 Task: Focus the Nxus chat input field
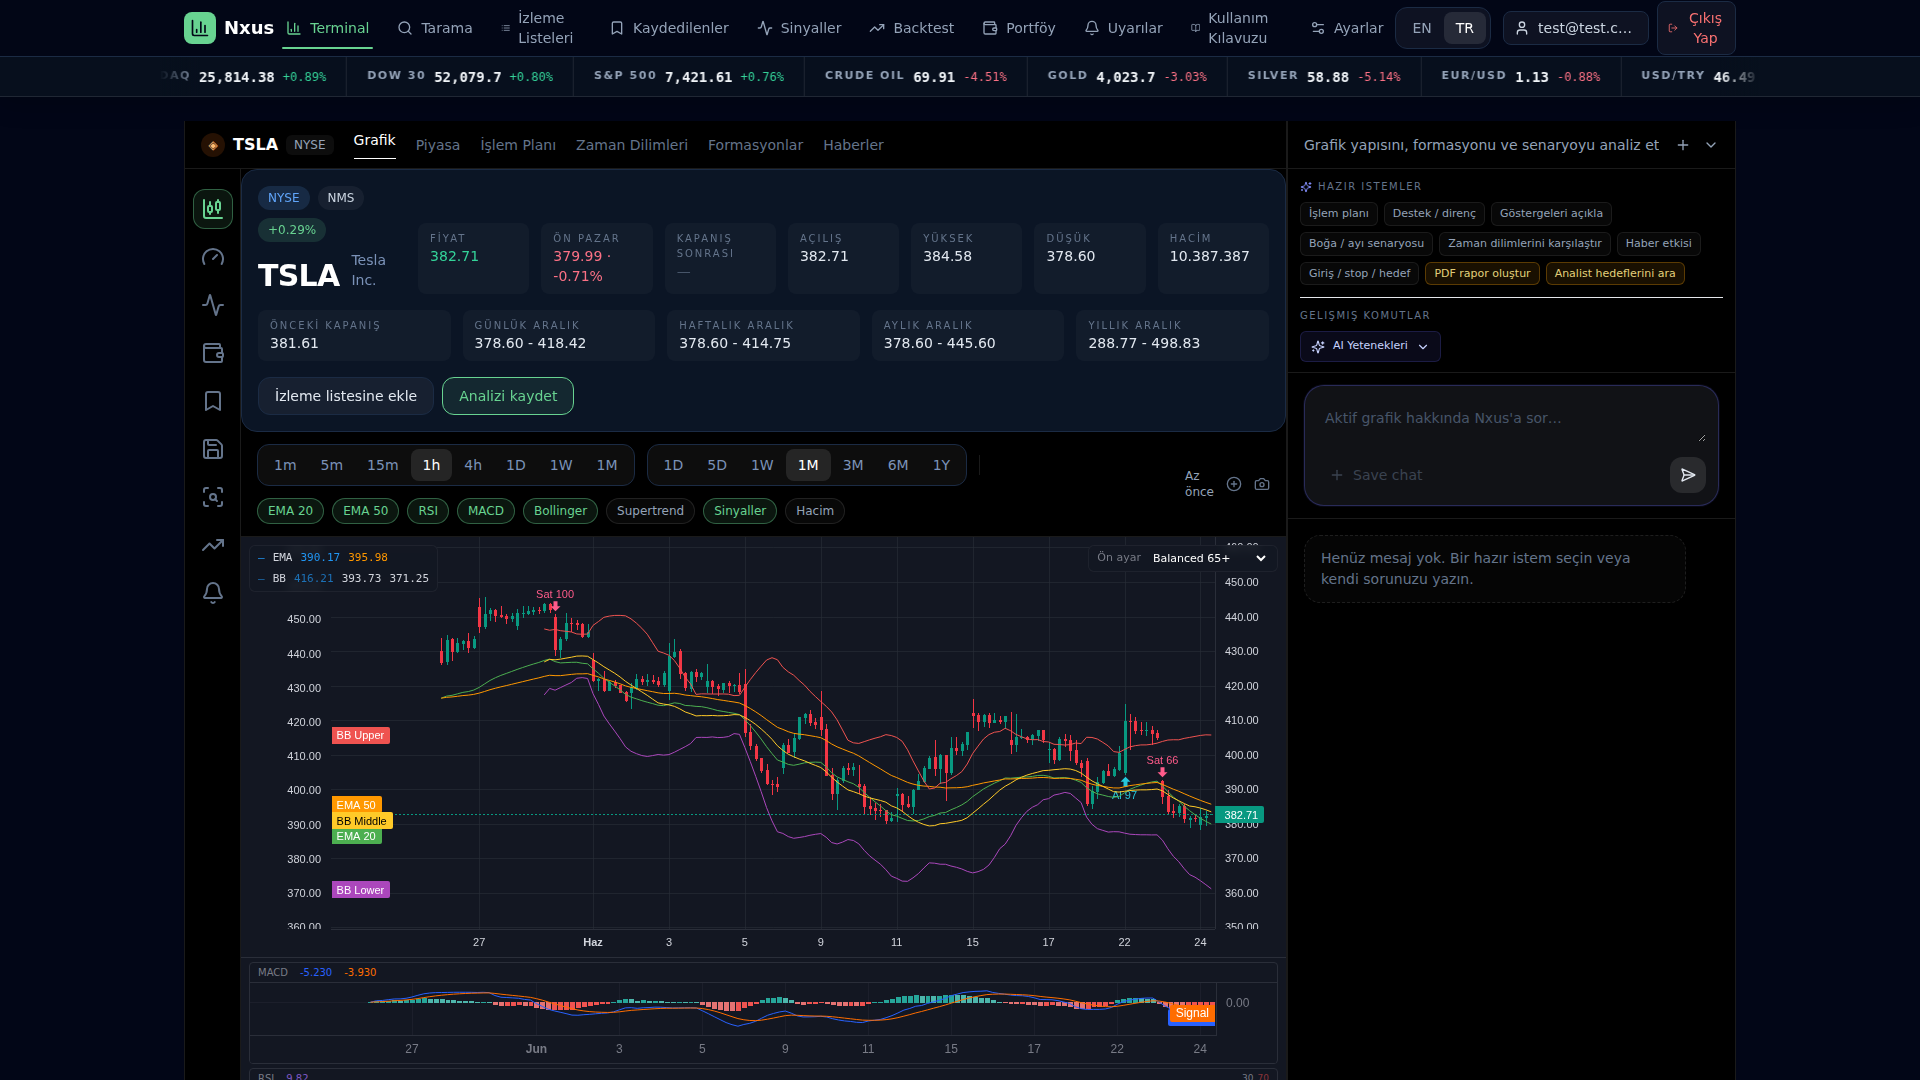click(x=1511, y=419)
